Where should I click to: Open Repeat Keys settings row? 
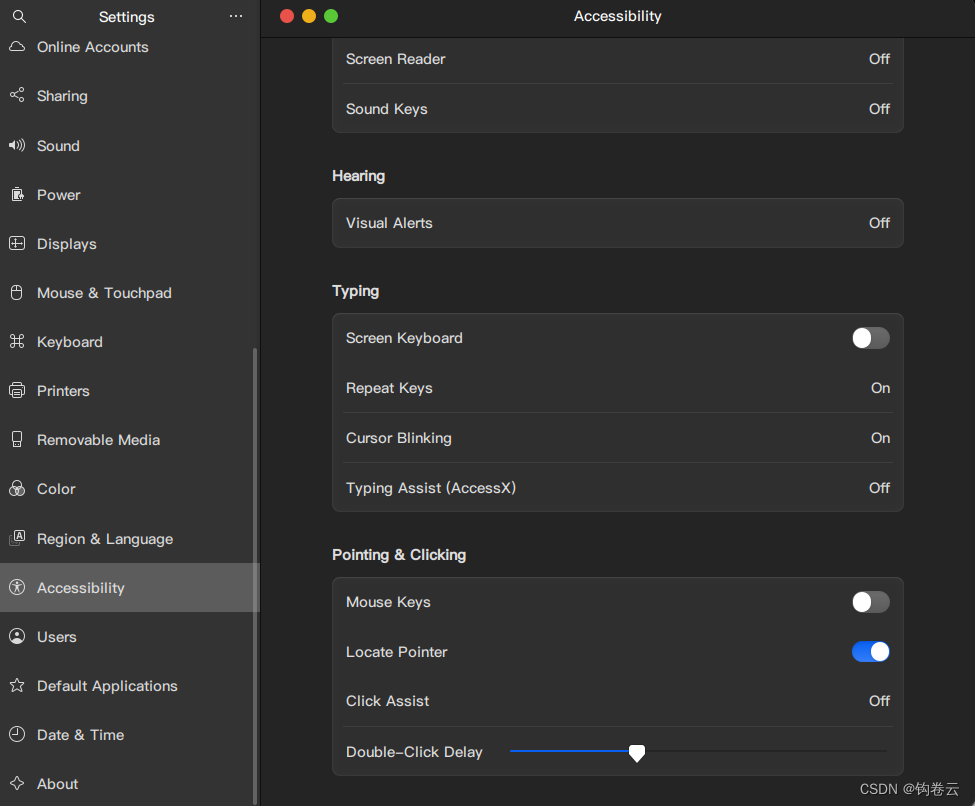[x=617, y=388]
